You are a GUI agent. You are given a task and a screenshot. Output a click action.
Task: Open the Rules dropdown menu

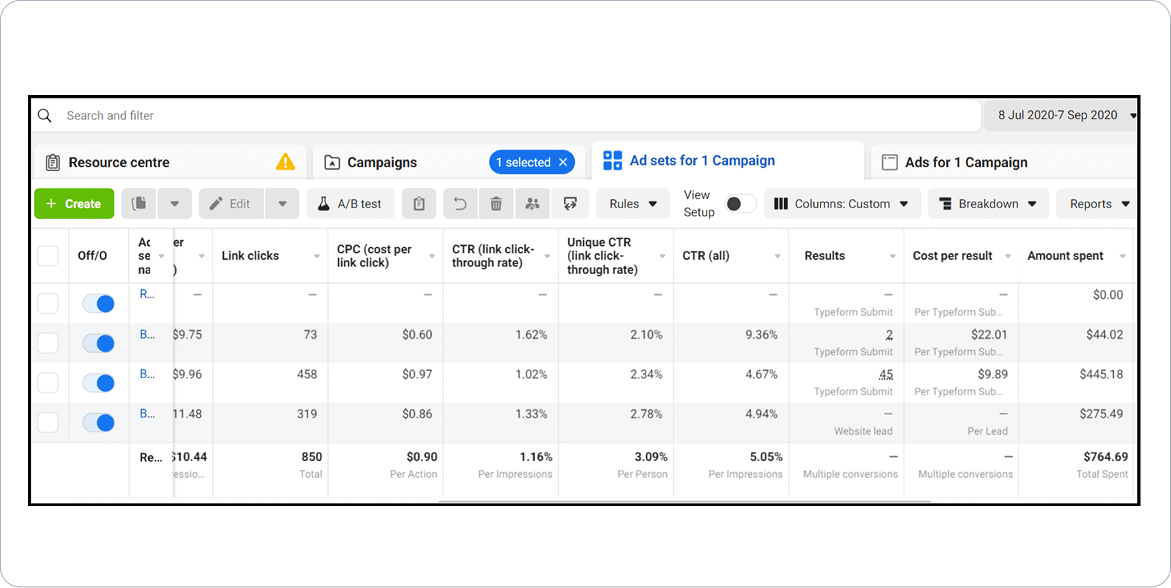coord(633,204)
